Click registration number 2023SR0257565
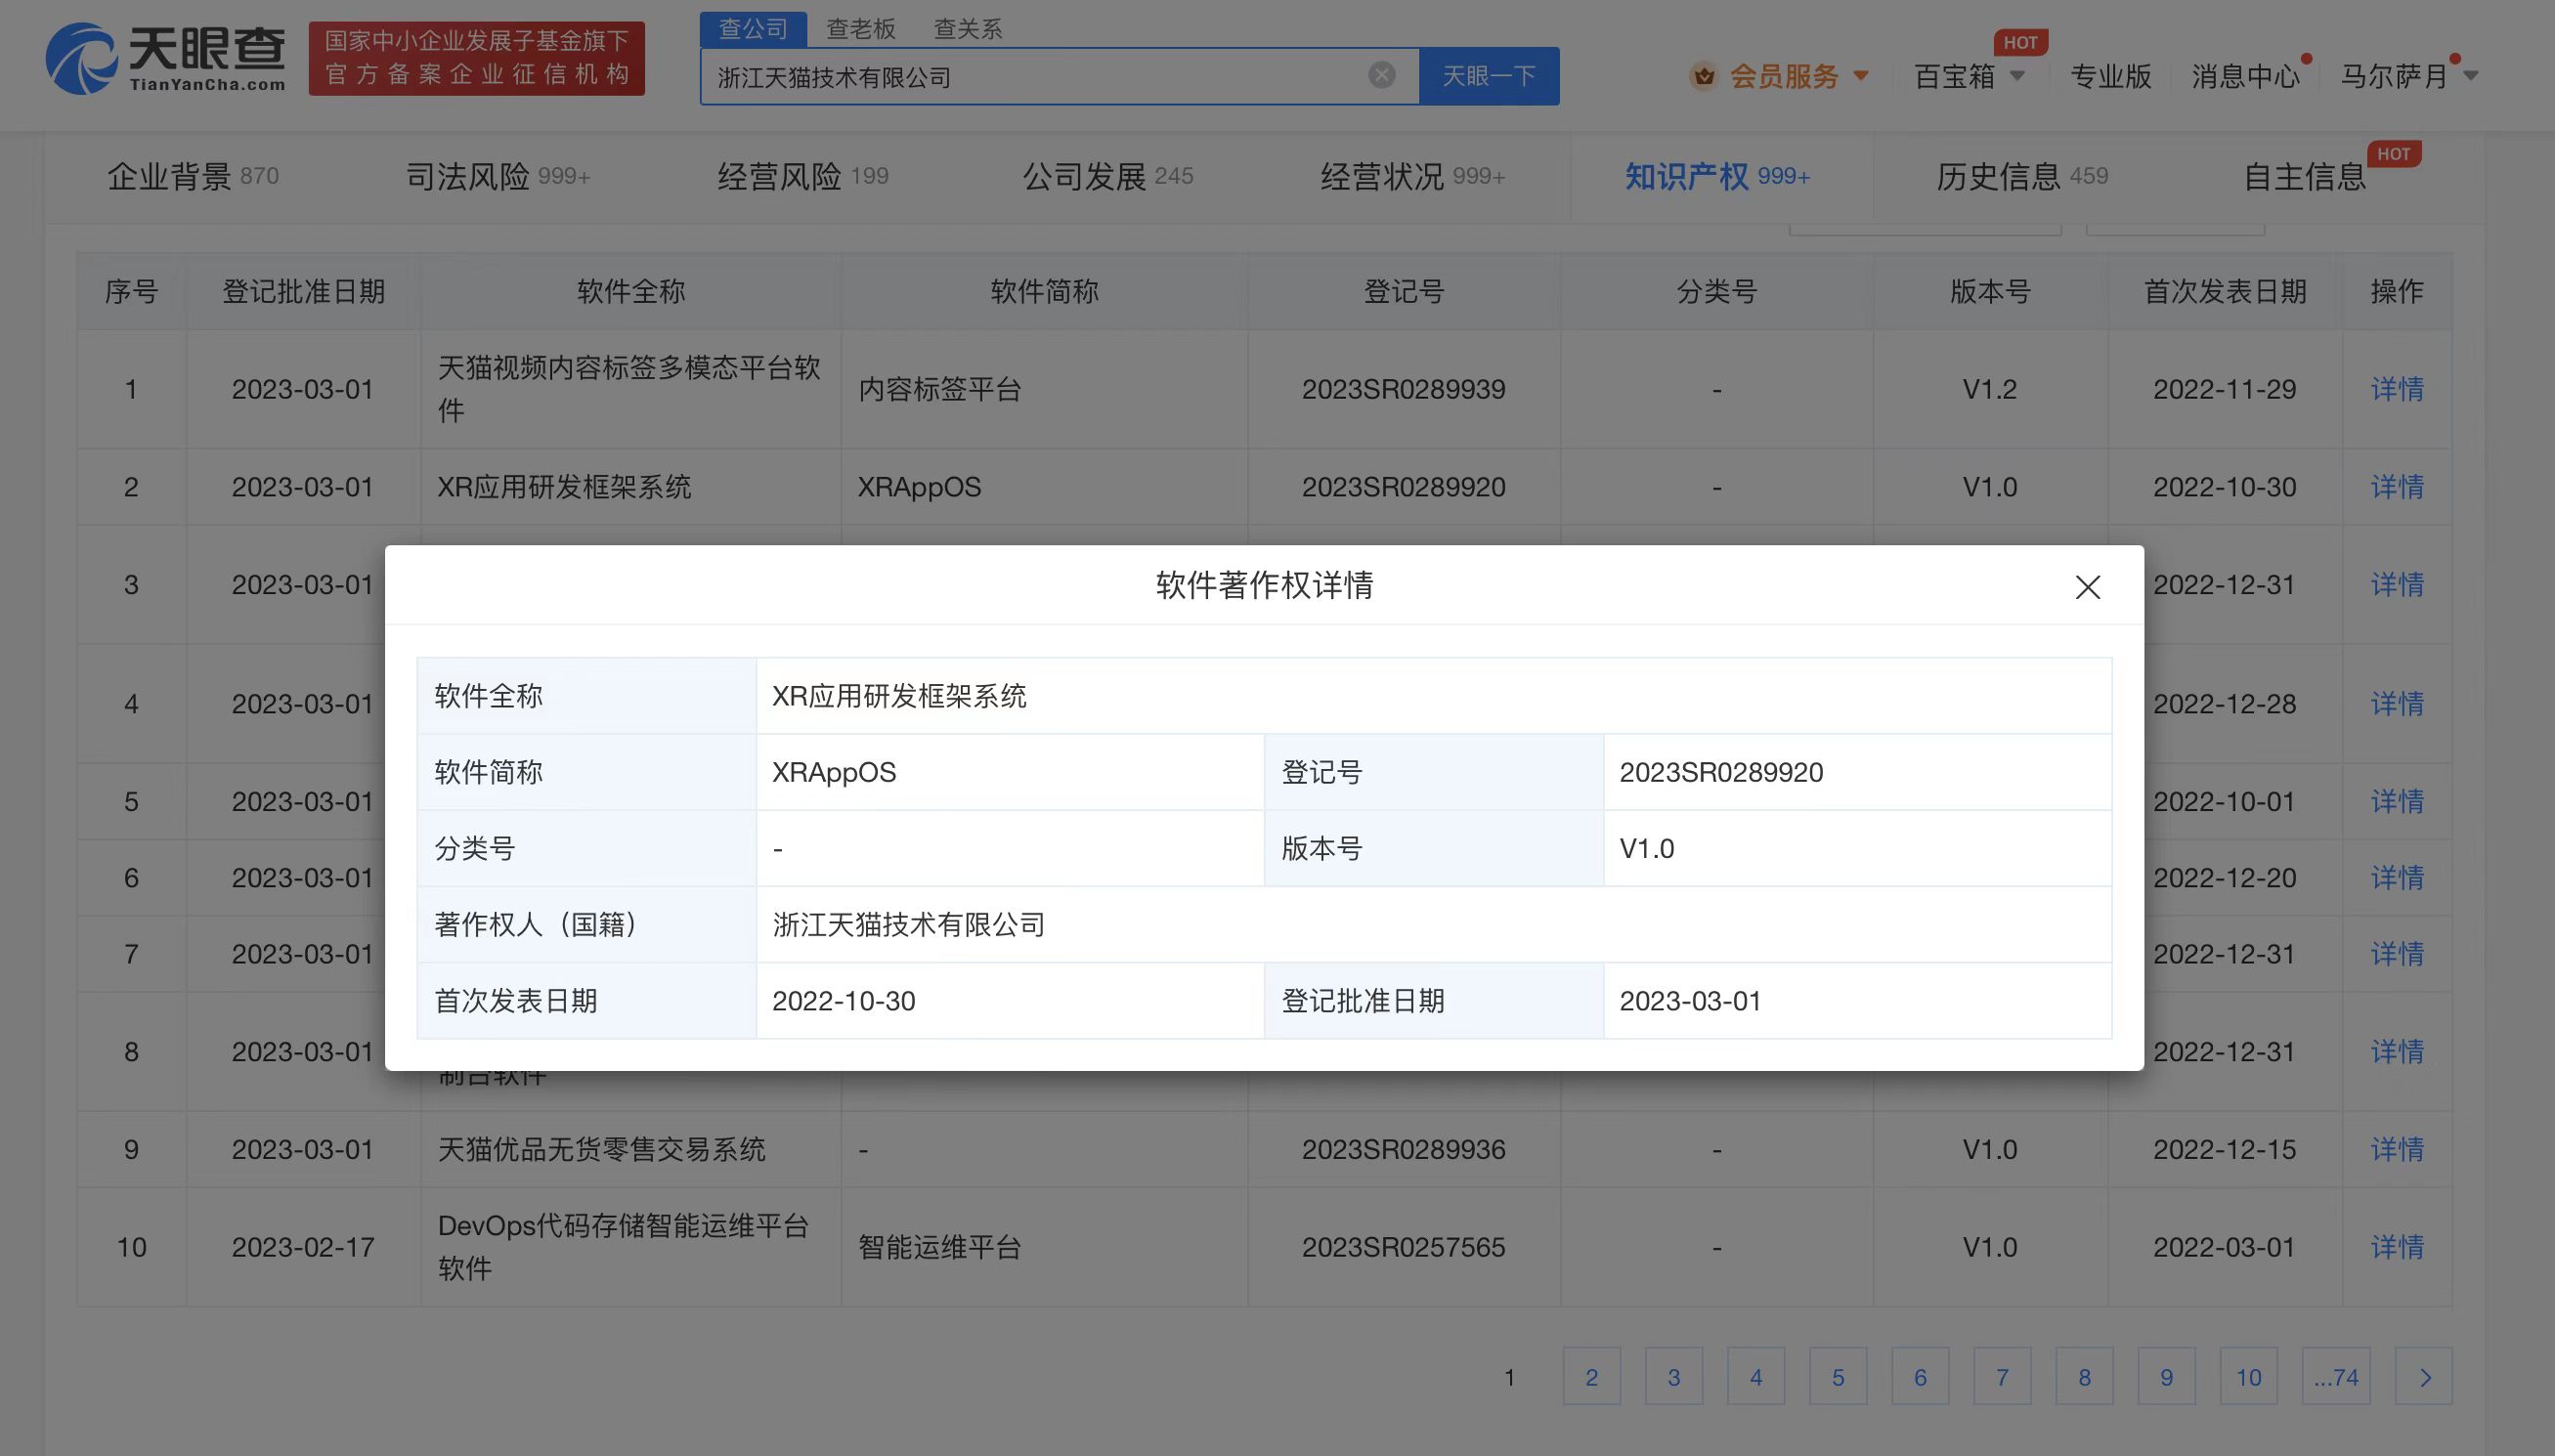 (x=1403, y=1247)
